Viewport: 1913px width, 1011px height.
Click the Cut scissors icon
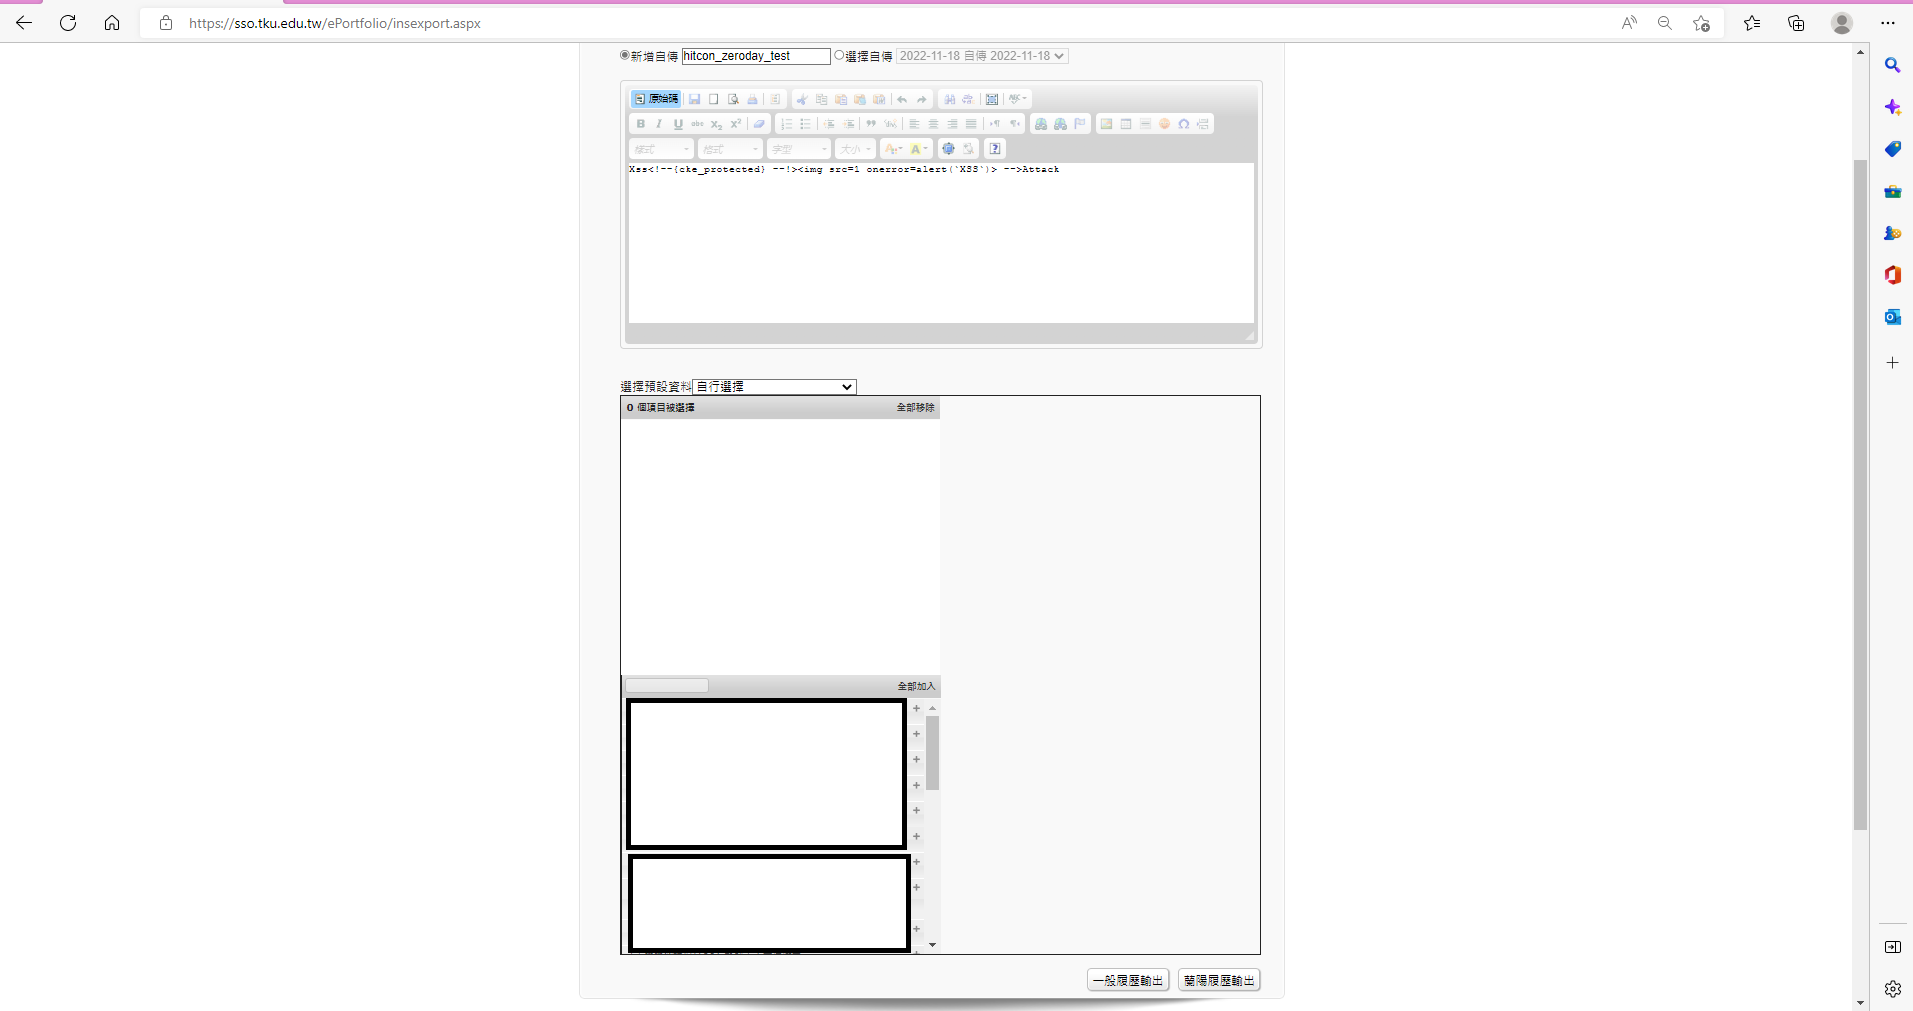click(x=802, y=99)
